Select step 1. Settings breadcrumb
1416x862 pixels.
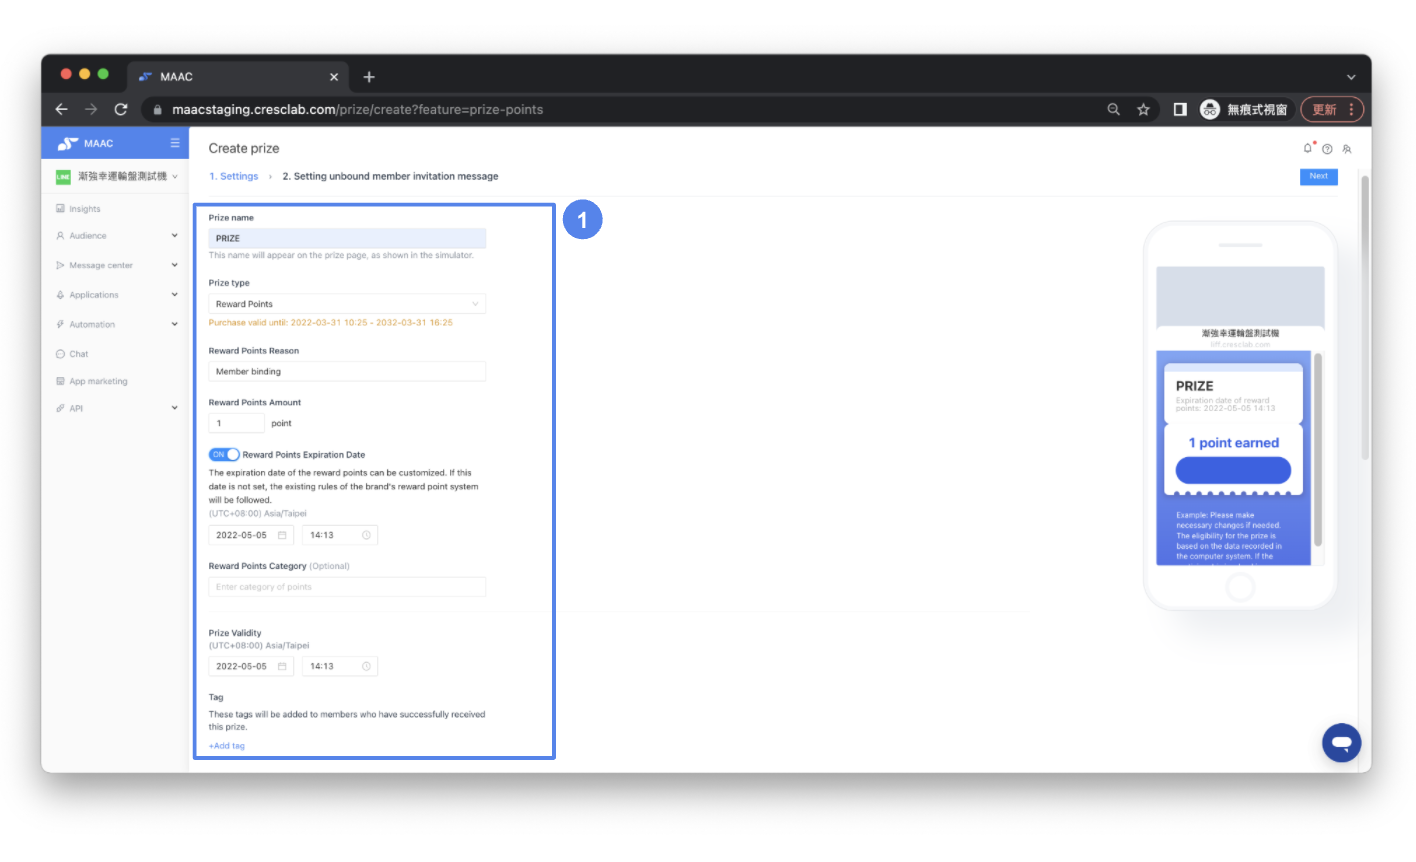click(234, 176)
